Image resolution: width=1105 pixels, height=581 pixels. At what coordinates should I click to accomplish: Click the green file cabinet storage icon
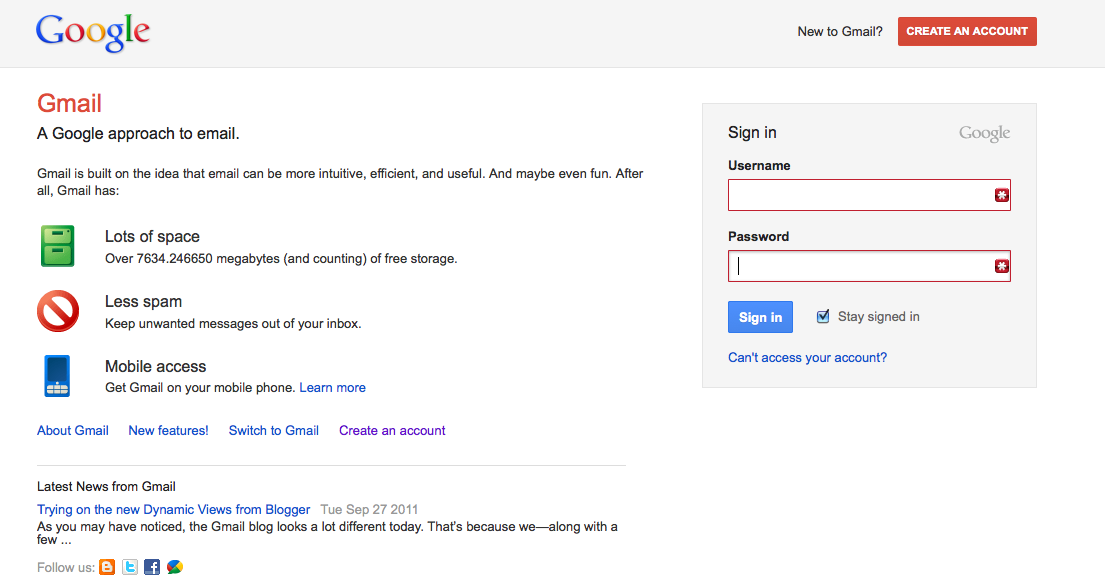click(x=57, y=246)
